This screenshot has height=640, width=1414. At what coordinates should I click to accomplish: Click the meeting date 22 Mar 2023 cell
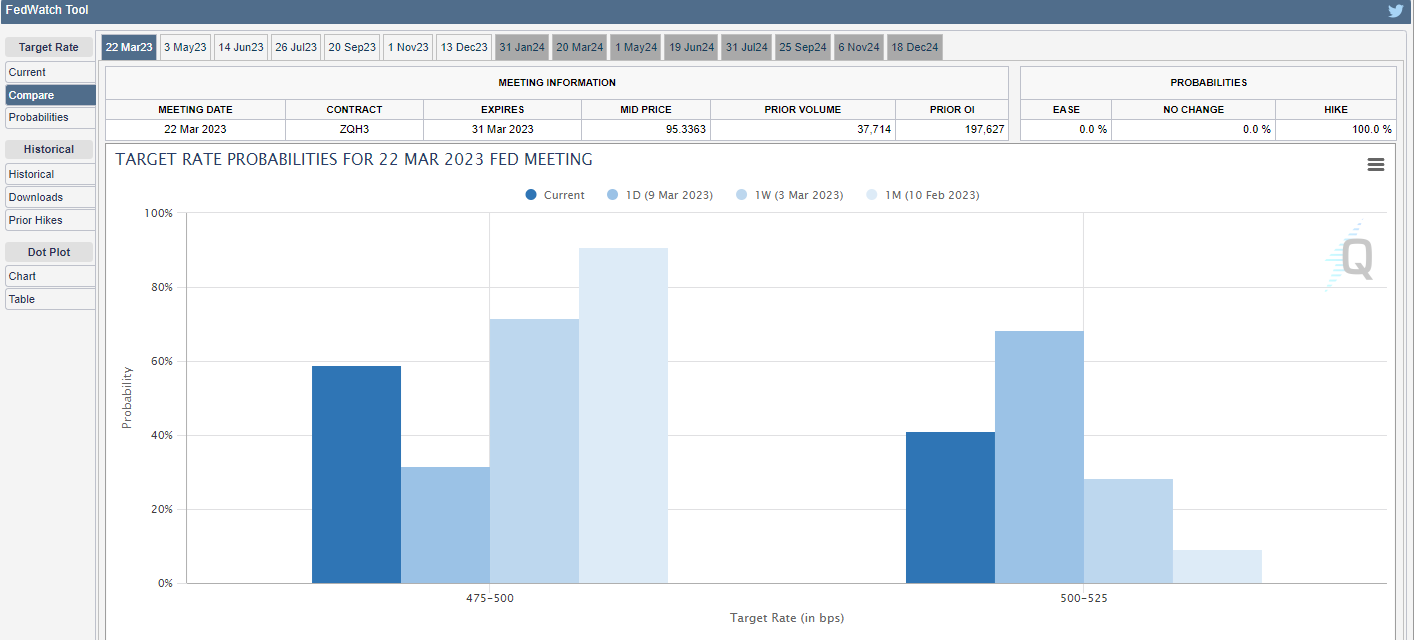pos(195,129)
